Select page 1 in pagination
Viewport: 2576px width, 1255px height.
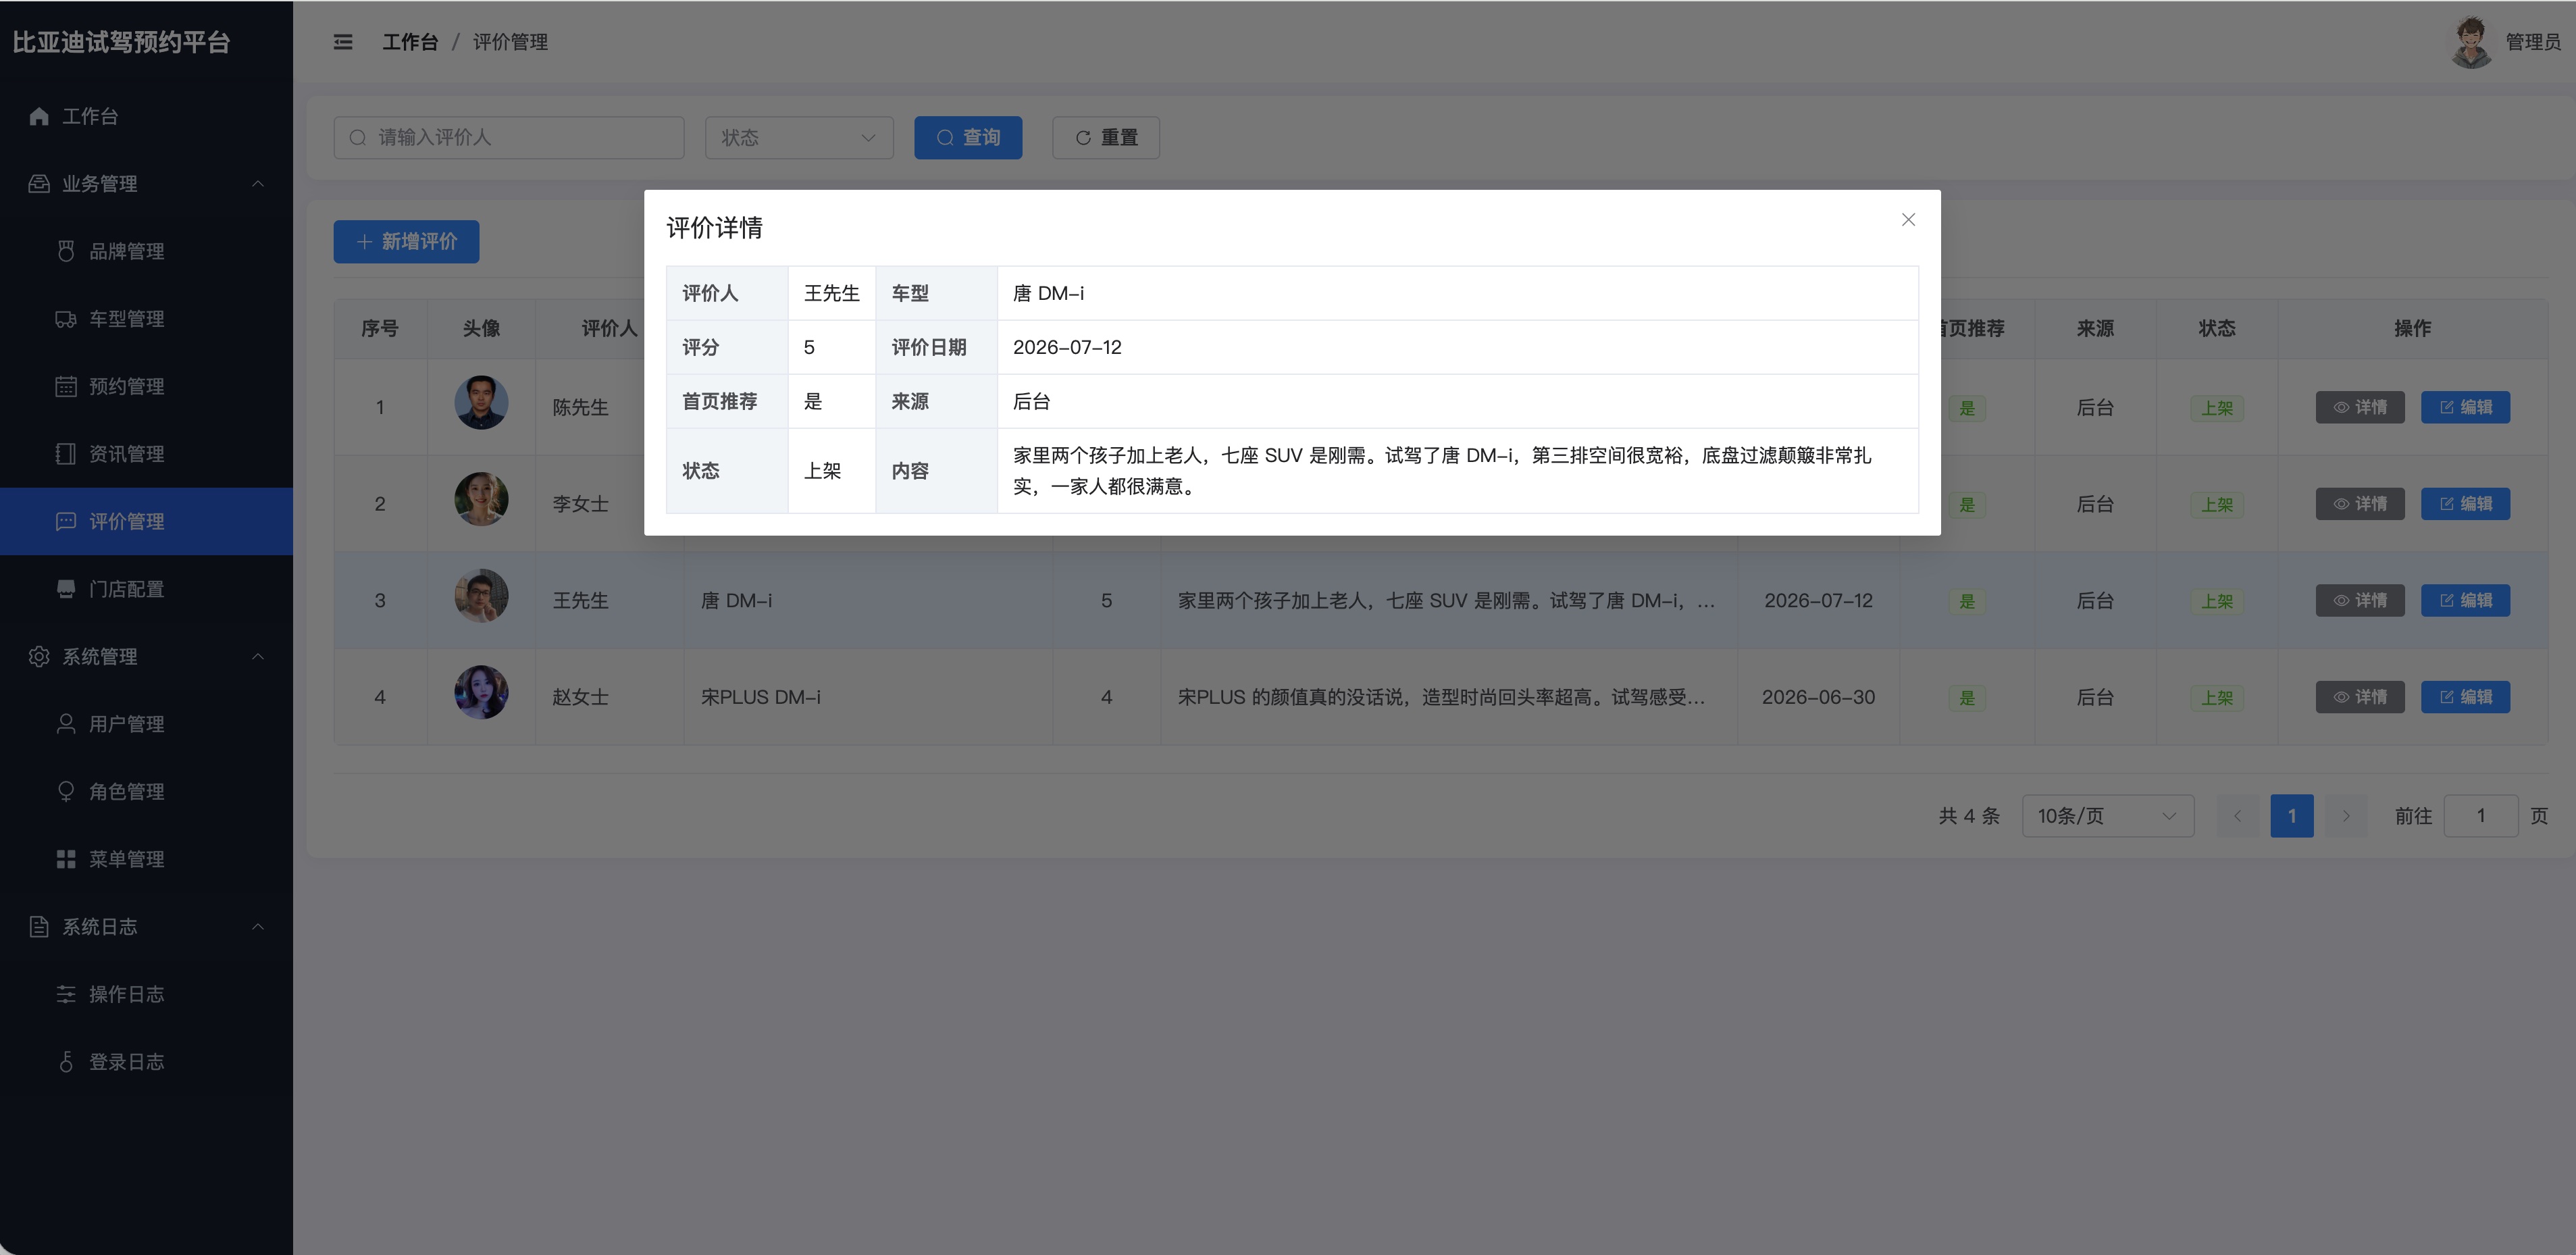pos(2292,816)
